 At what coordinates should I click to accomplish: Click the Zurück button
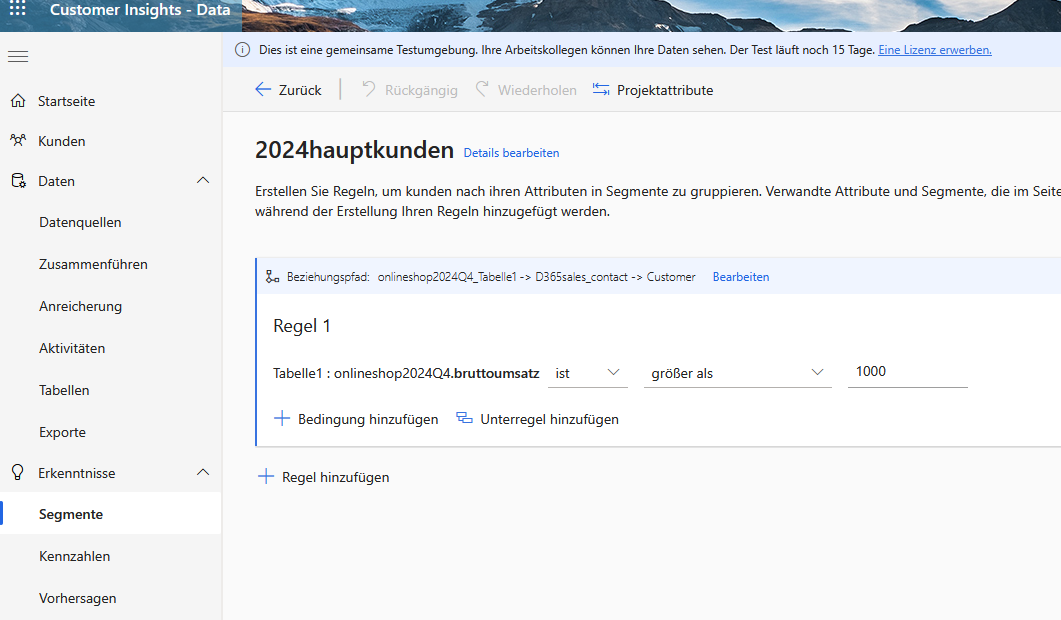point(288,89)
